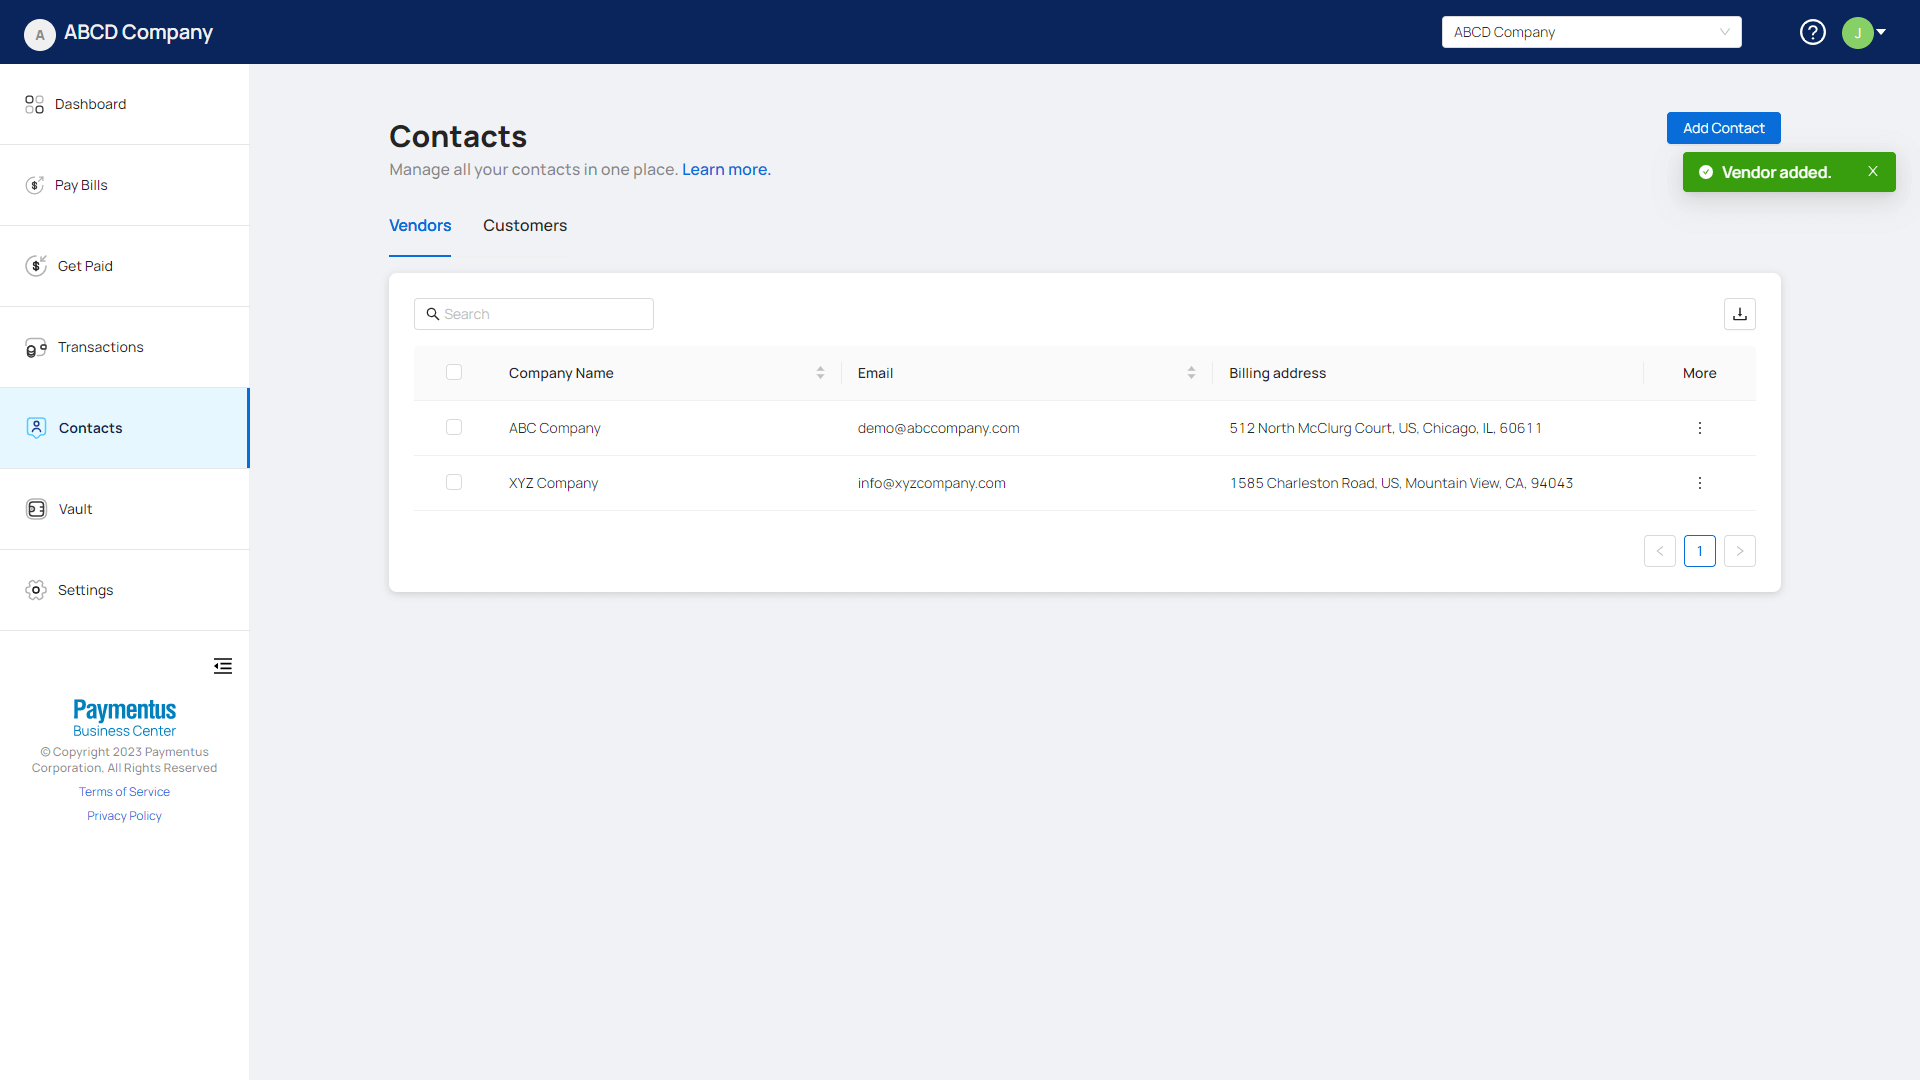Check the ABC Company row checkbox

coord(454,428)
